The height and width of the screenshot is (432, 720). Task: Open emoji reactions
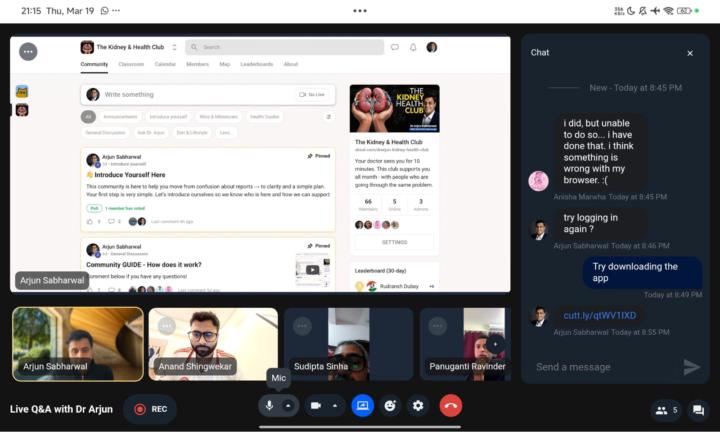point(390,406)
